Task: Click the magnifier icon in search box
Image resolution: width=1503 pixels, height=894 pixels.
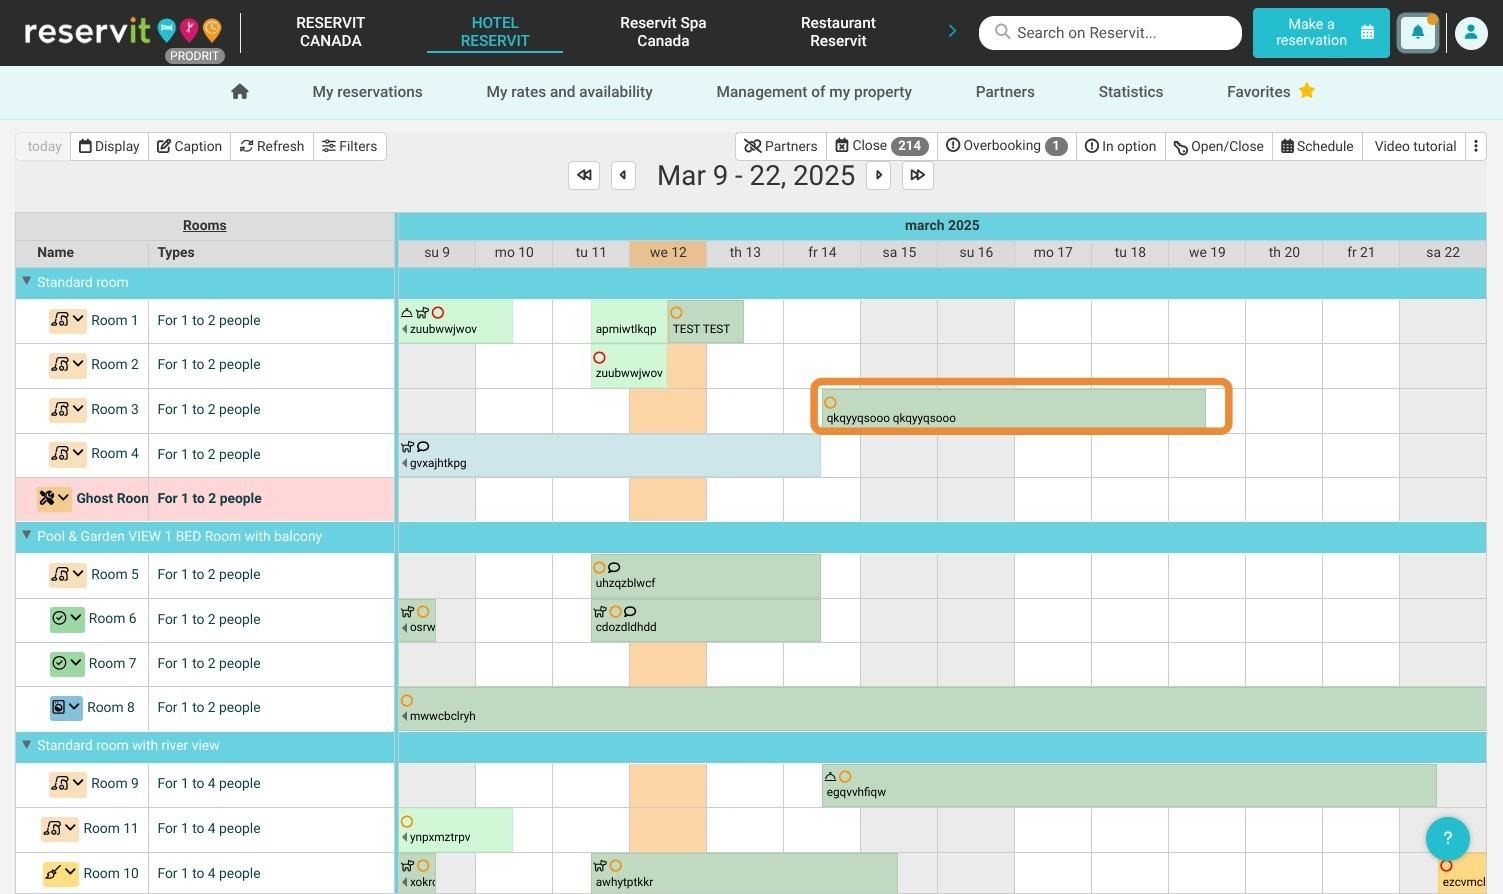Action: pos(1002,32)
